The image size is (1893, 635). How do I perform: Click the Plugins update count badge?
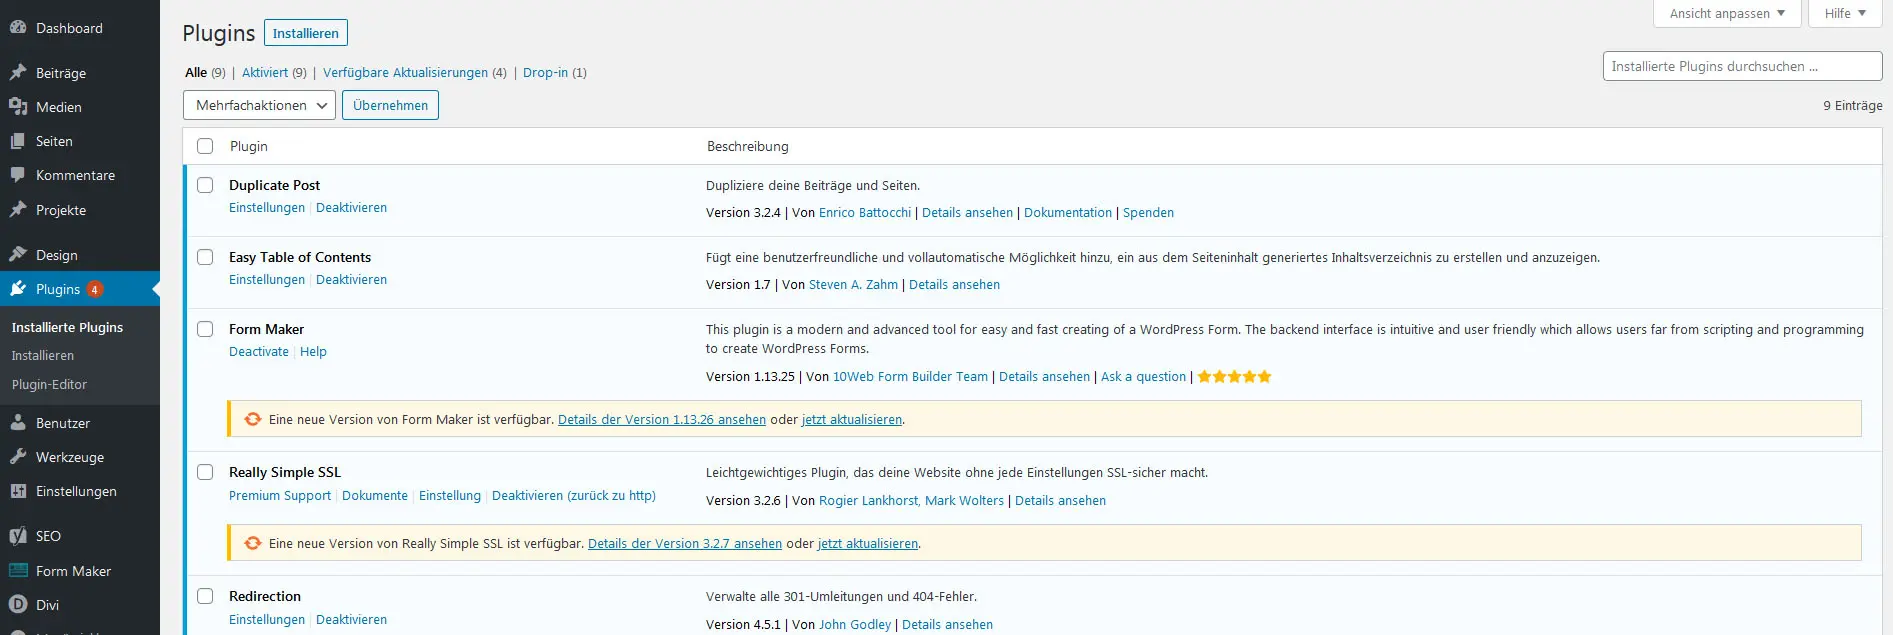(95, 289)
